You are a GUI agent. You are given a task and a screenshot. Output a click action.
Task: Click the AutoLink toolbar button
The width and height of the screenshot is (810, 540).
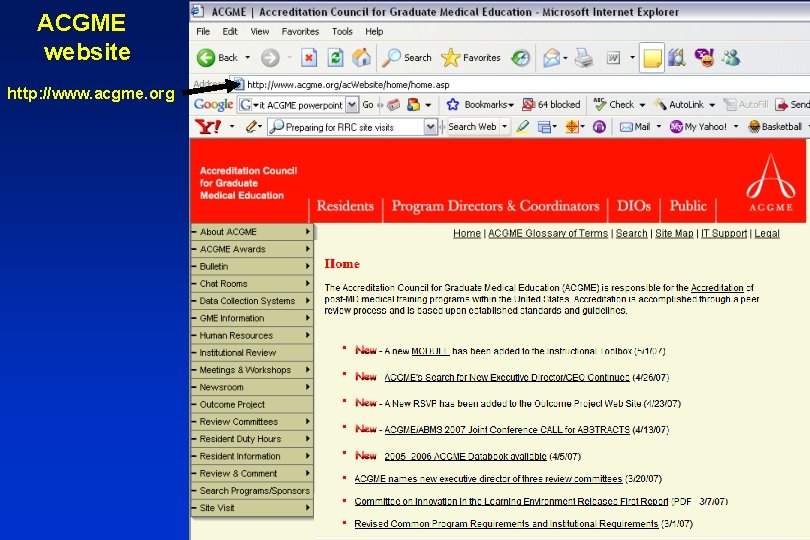[x=678, y=104]
